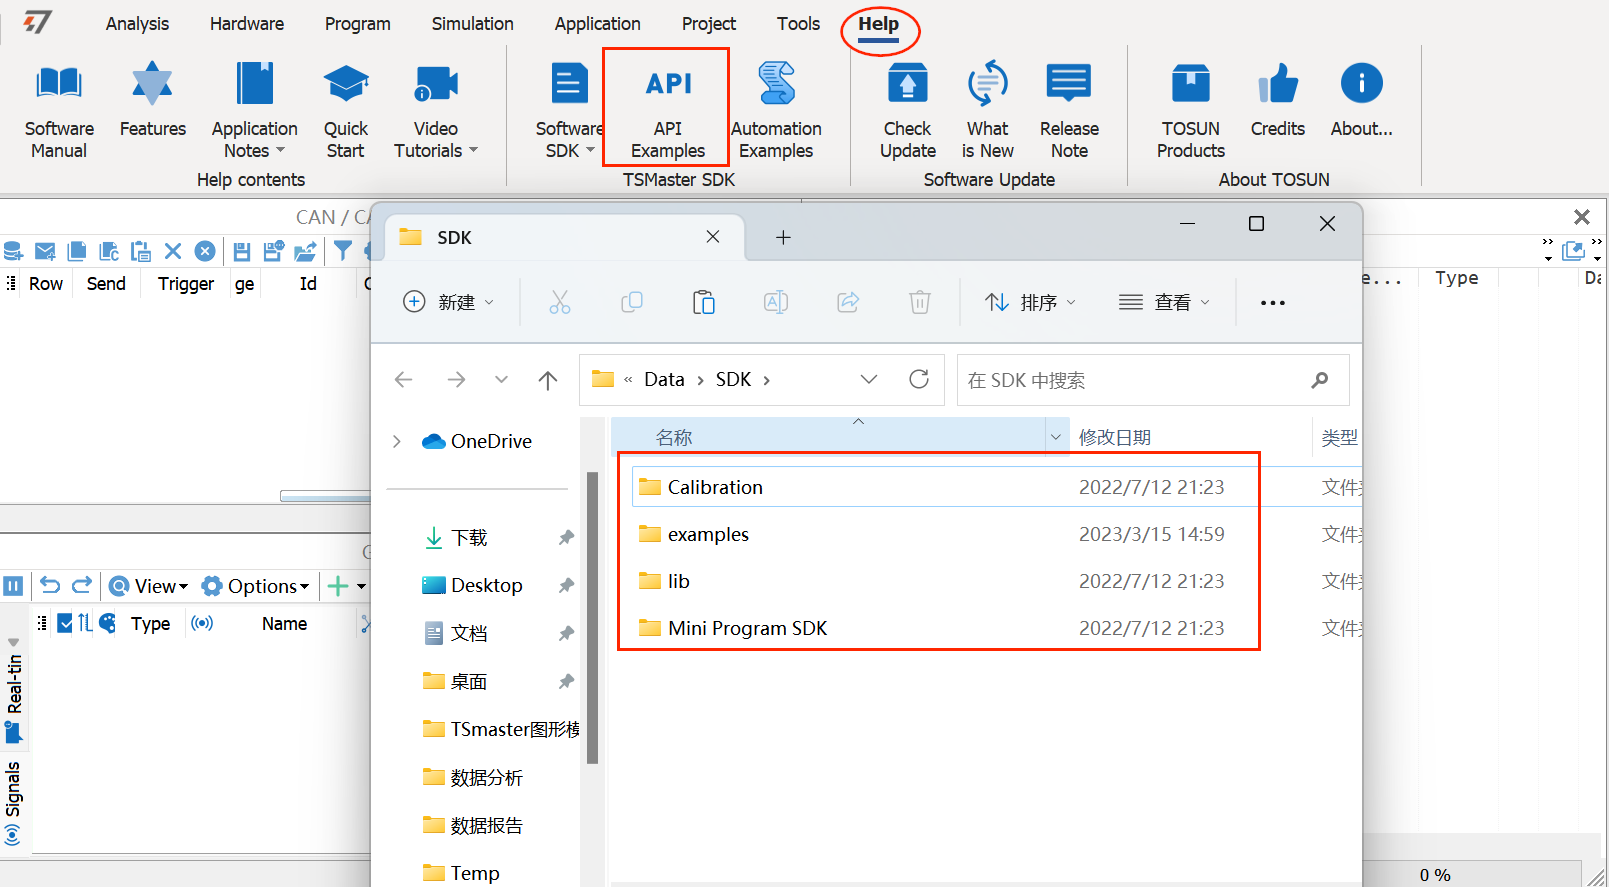Click the SDK breadcrumb in address bar
The image size is (1609, 887).
tap(733, 380)
